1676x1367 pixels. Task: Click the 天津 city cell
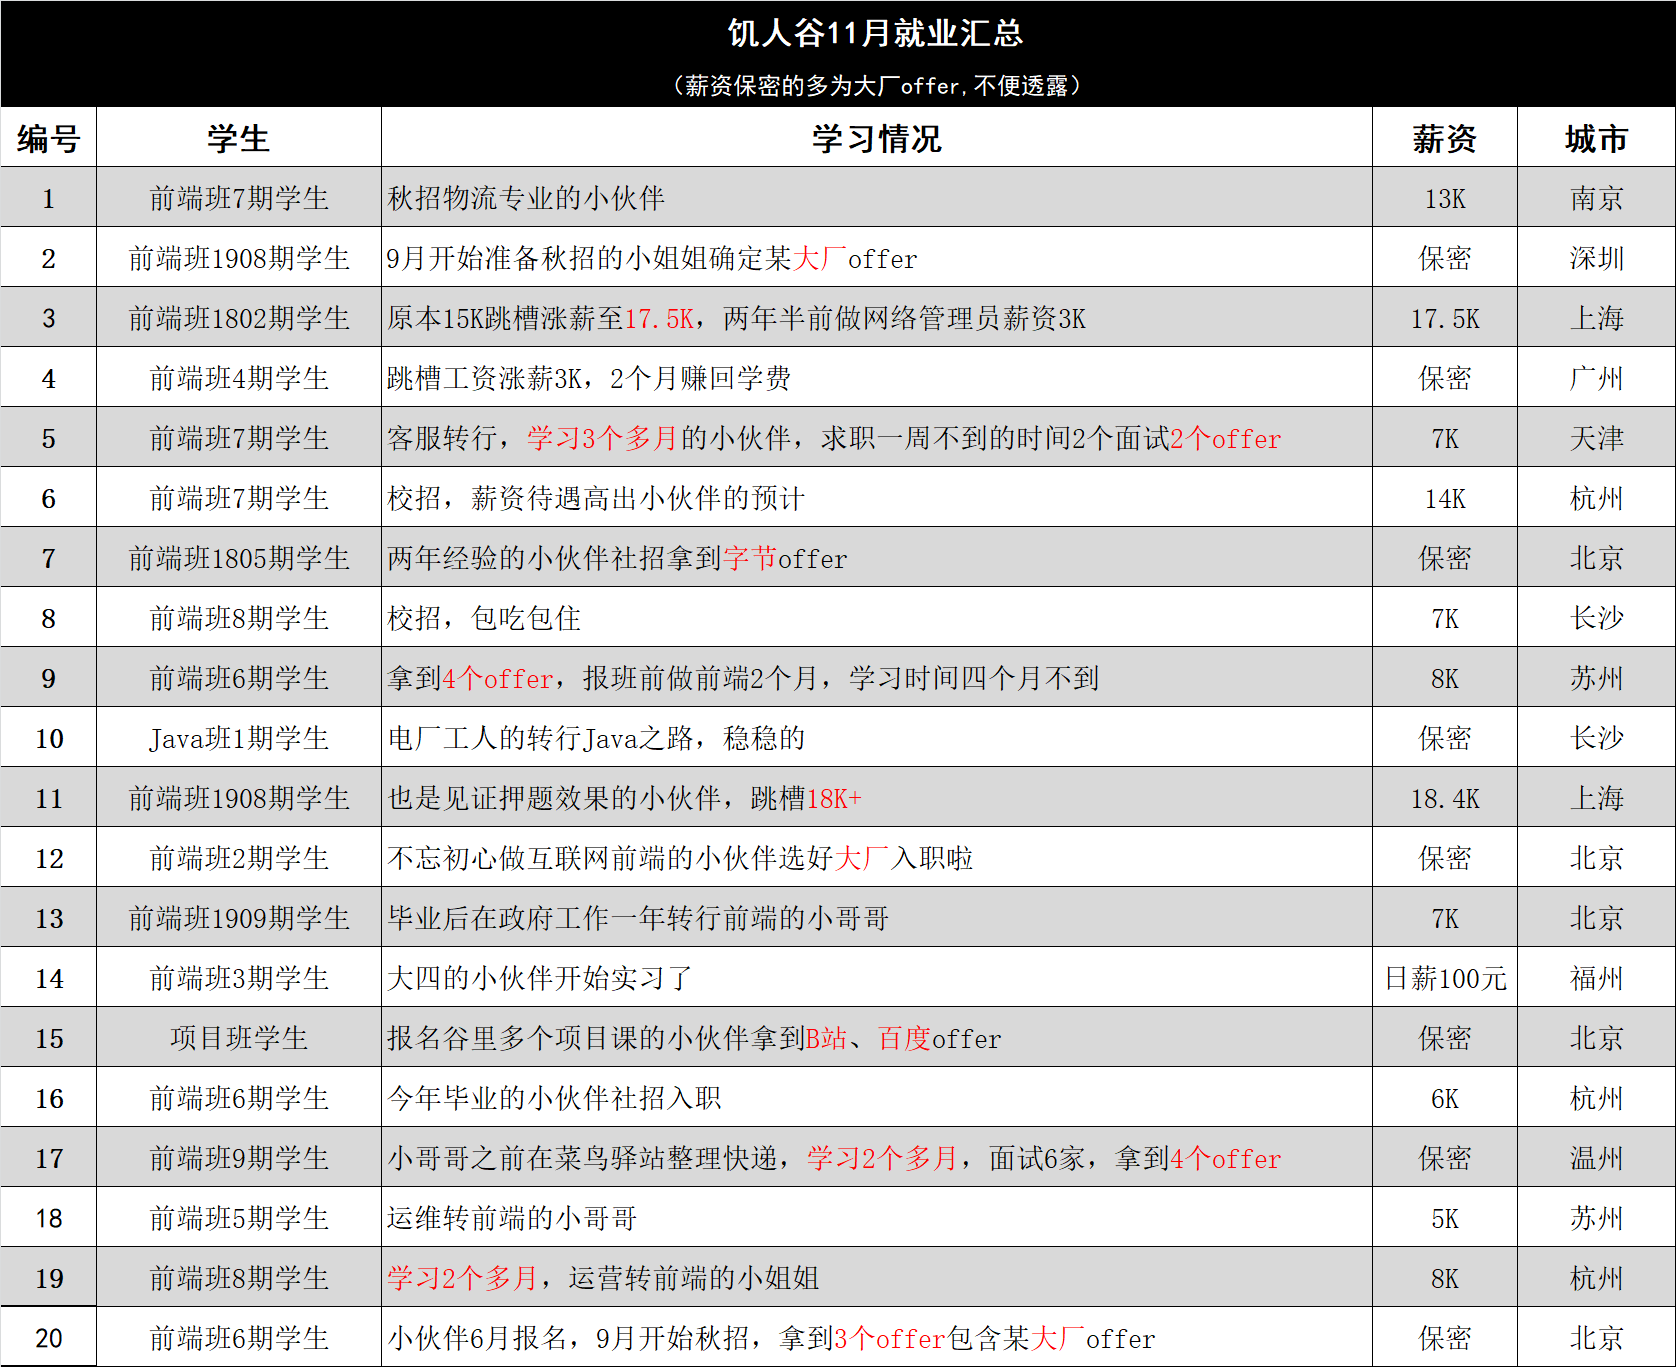pos(1596,438)
